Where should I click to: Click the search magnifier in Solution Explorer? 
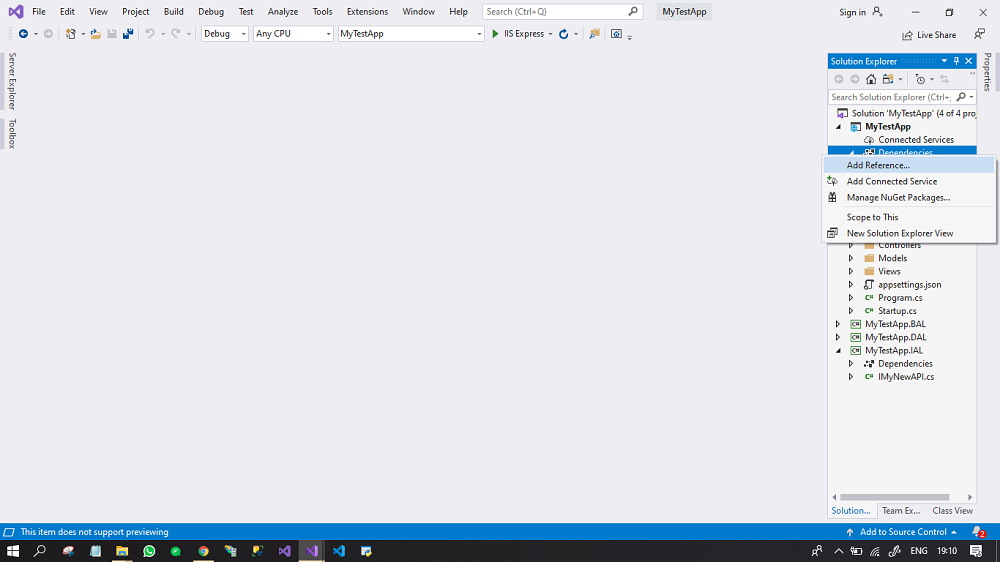click(961, 97)
